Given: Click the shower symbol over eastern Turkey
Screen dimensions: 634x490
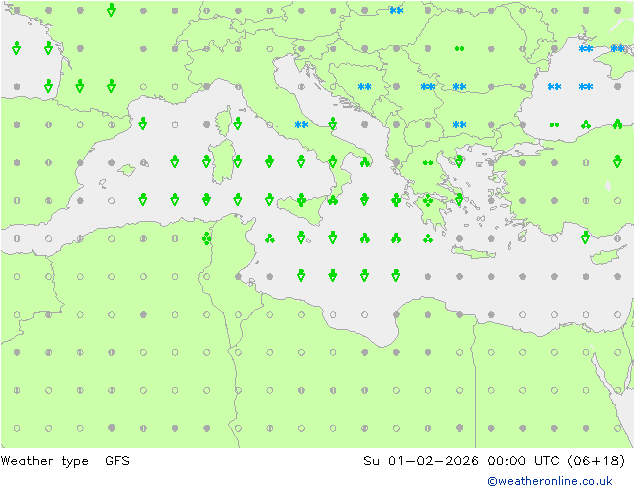Looking at the screenshot, I should click(617, 161).
